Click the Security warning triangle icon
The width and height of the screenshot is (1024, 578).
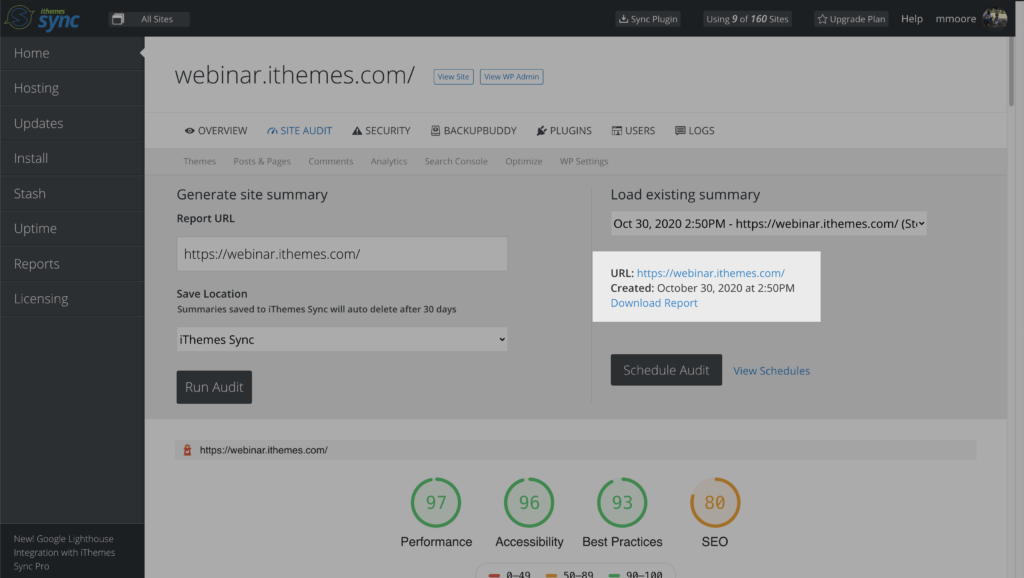(x=357, y=131)
